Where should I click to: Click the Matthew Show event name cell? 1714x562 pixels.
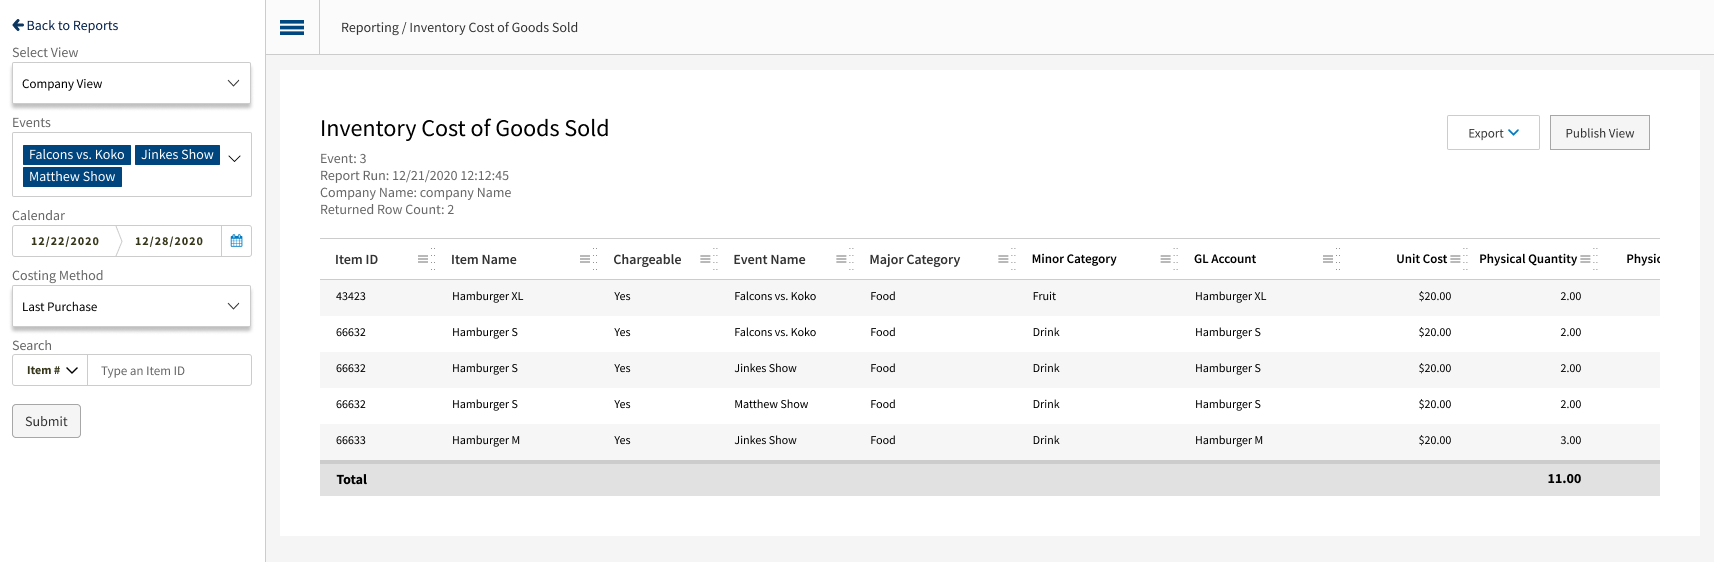click(x=771, y=404)
